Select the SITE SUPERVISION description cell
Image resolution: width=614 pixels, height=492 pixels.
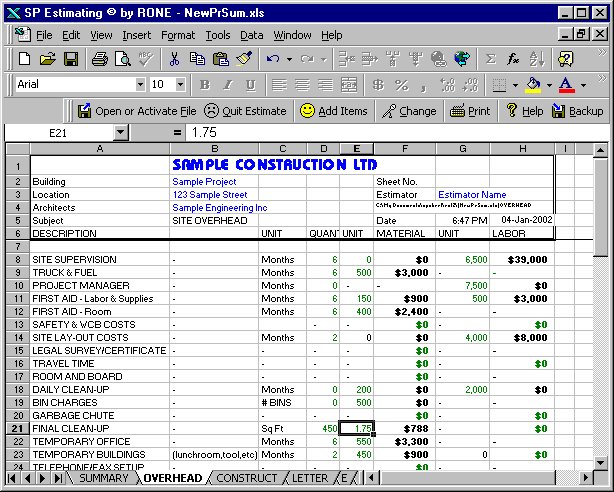(99, 259)
